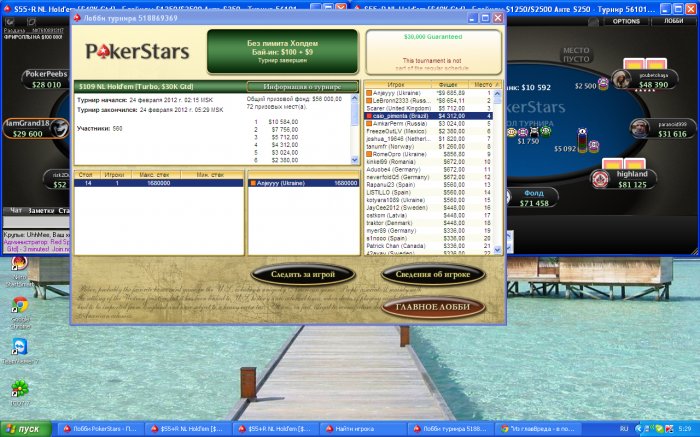This screenshot has width=700, height=437.
Task: Click highland's avatar at the right table
Action: coord(600,179)
